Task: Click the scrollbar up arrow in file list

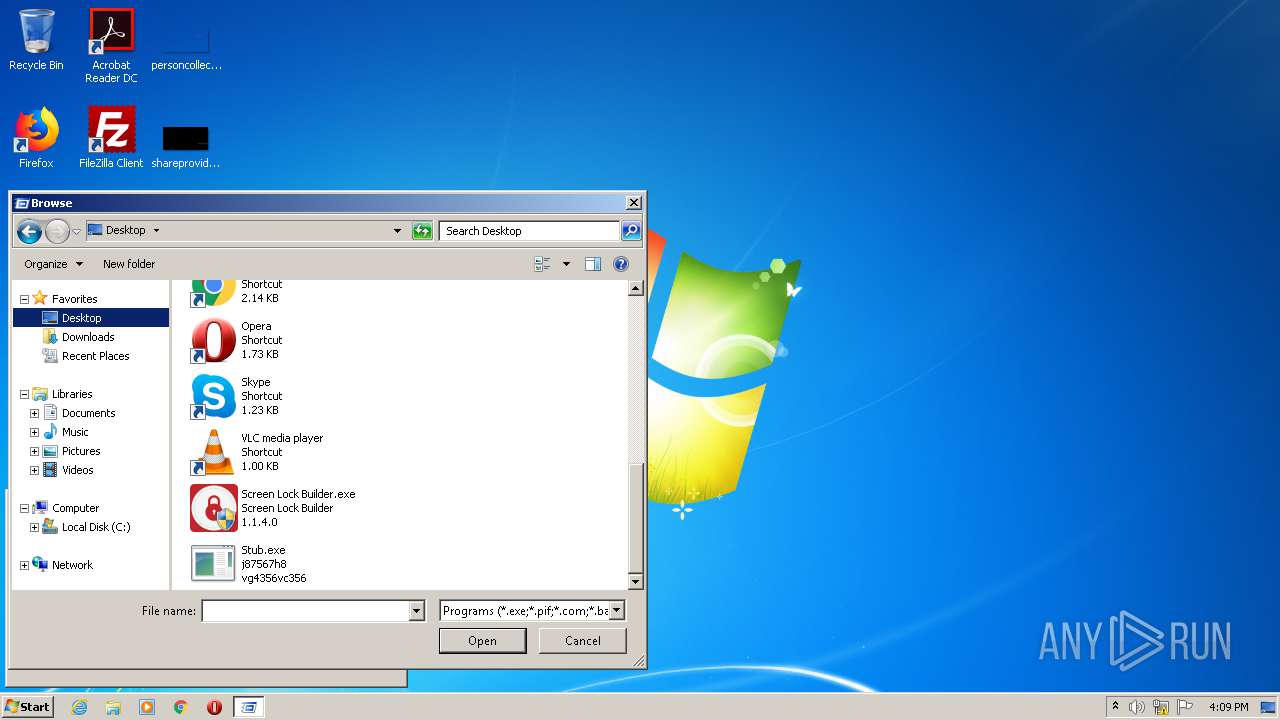Action: tap(635, 289)
